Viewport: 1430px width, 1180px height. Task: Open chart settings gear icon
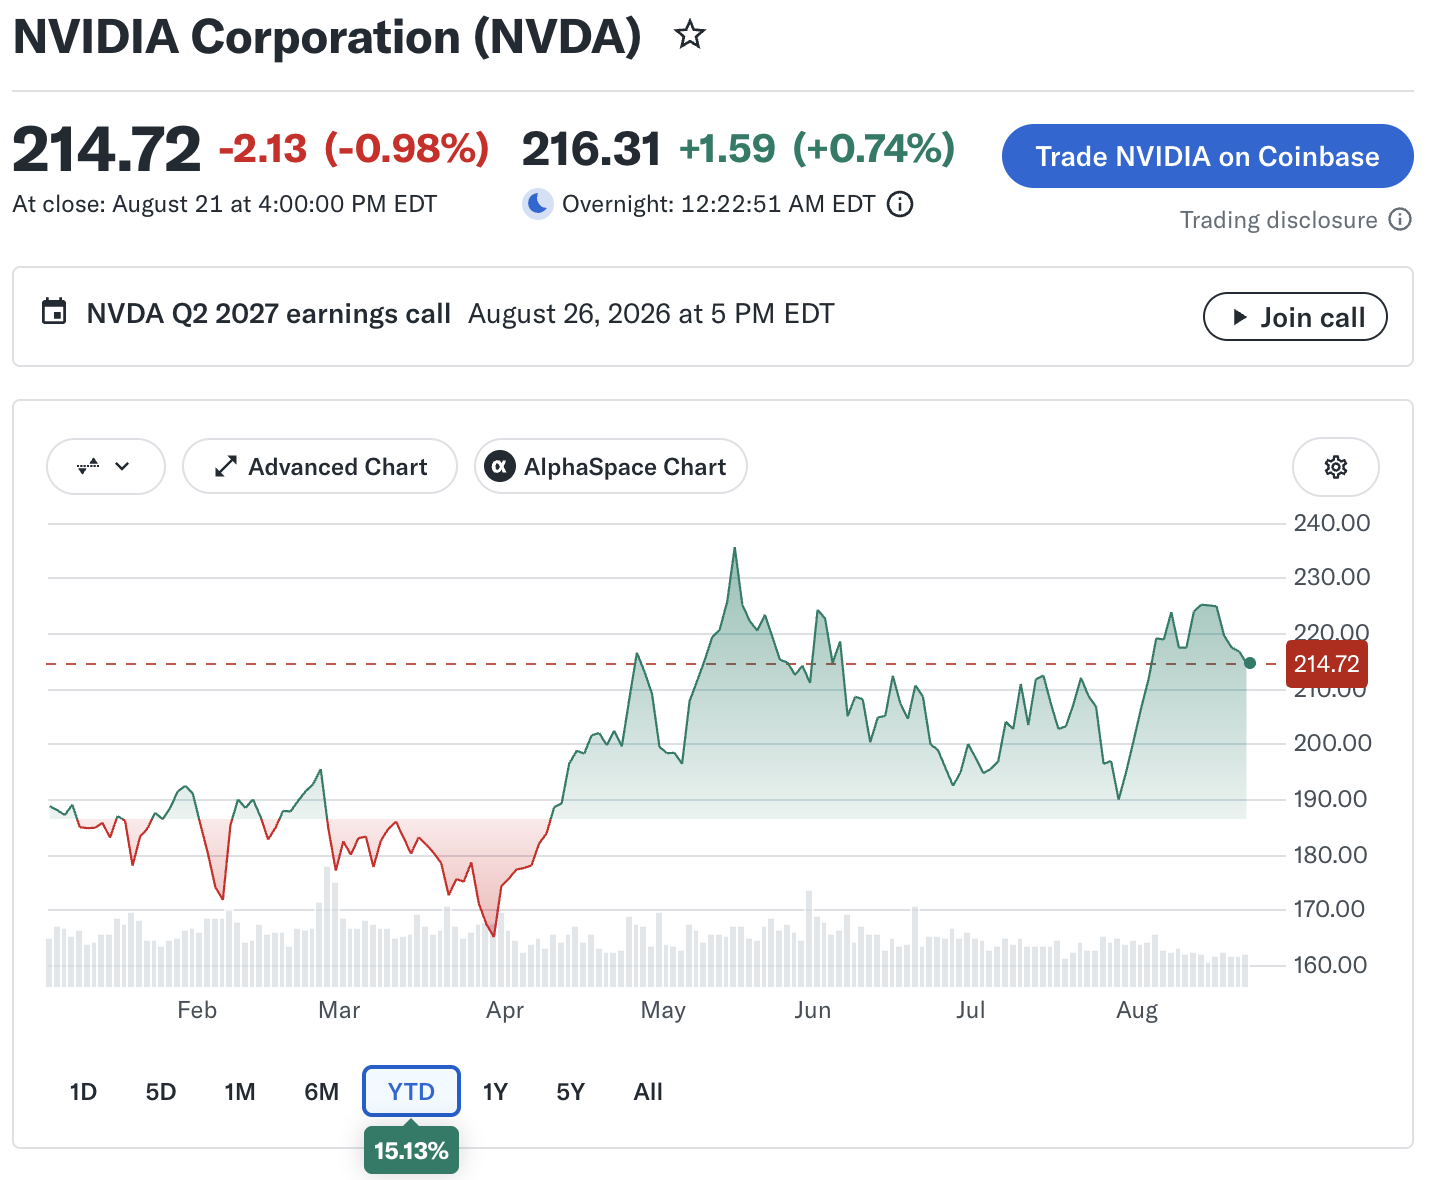click(1336, 467)
